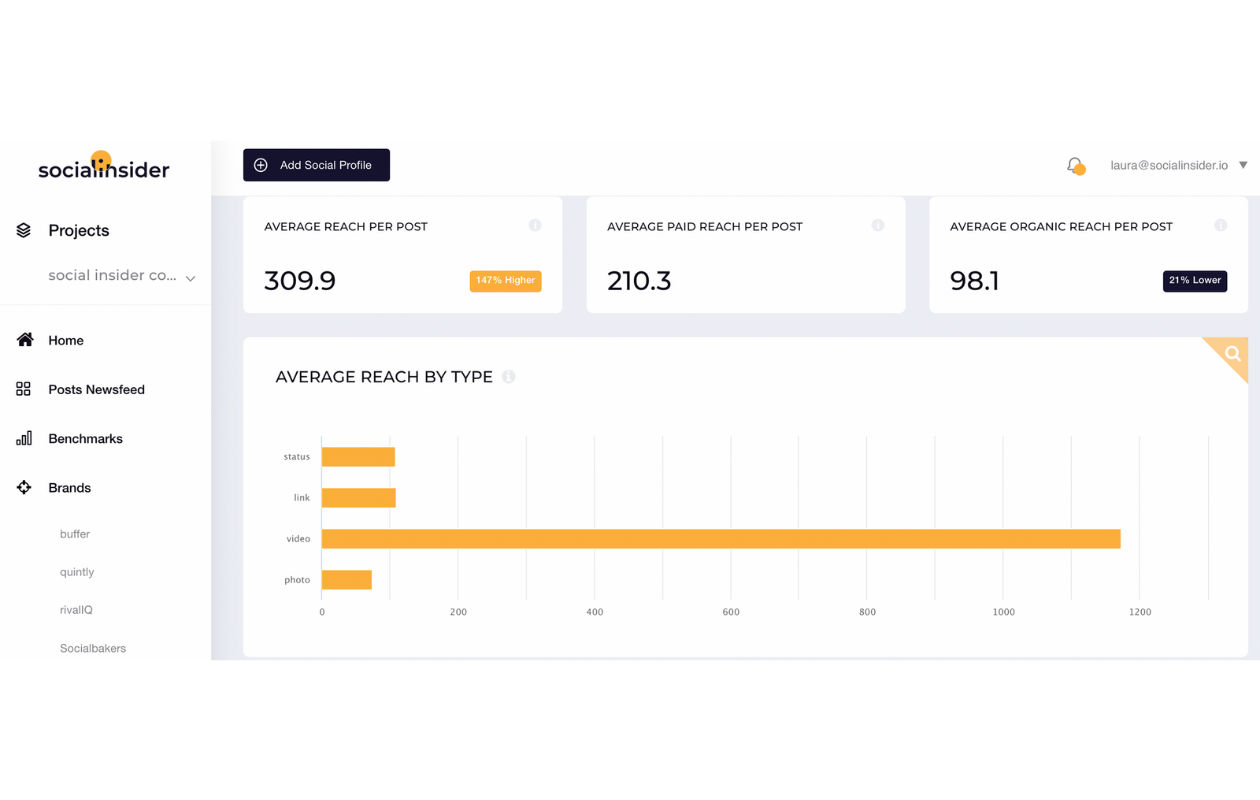Click the link bar in chart

pyautogui.click(x=359, y=498)
